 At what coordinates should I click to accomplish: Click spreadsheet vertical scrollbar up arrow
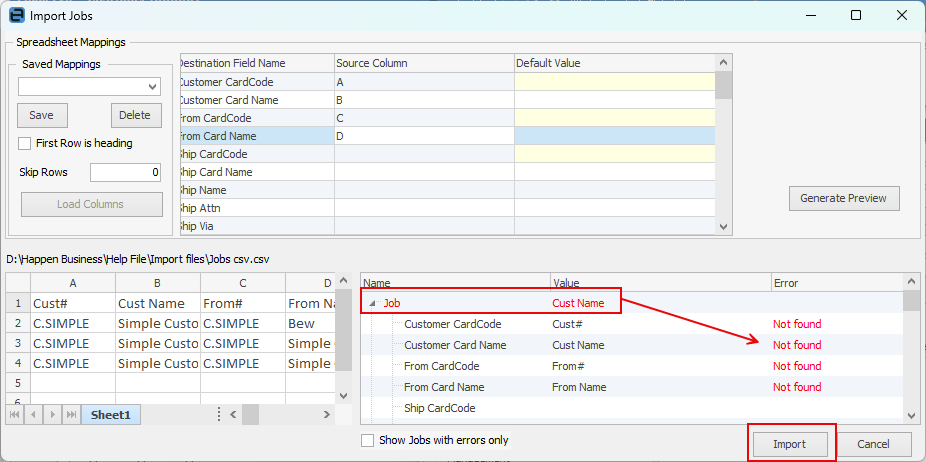point(343,281)
